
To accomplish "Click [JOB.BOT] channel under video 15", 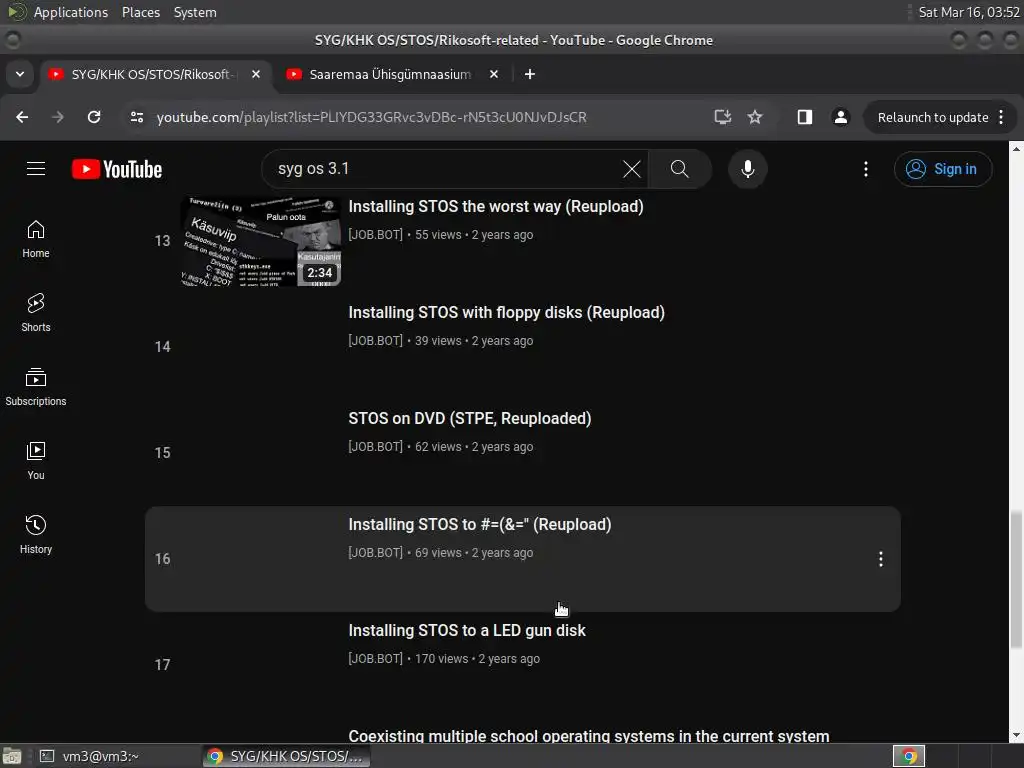I will click(376, 447).
